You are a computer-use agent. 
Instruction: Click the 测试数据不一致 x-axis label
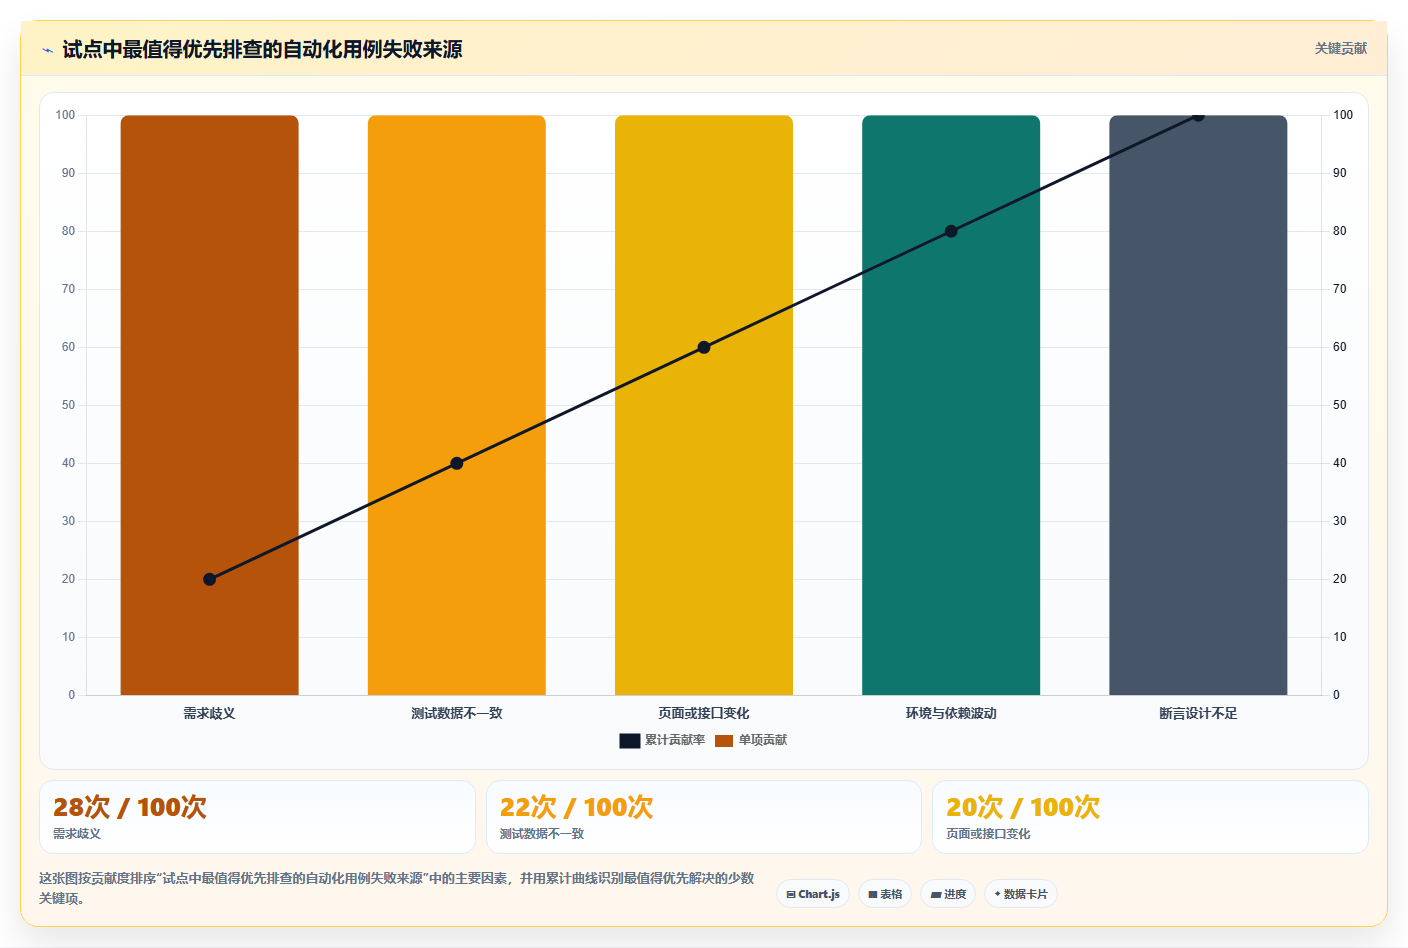pyautogui.click(x=457, y=713)
